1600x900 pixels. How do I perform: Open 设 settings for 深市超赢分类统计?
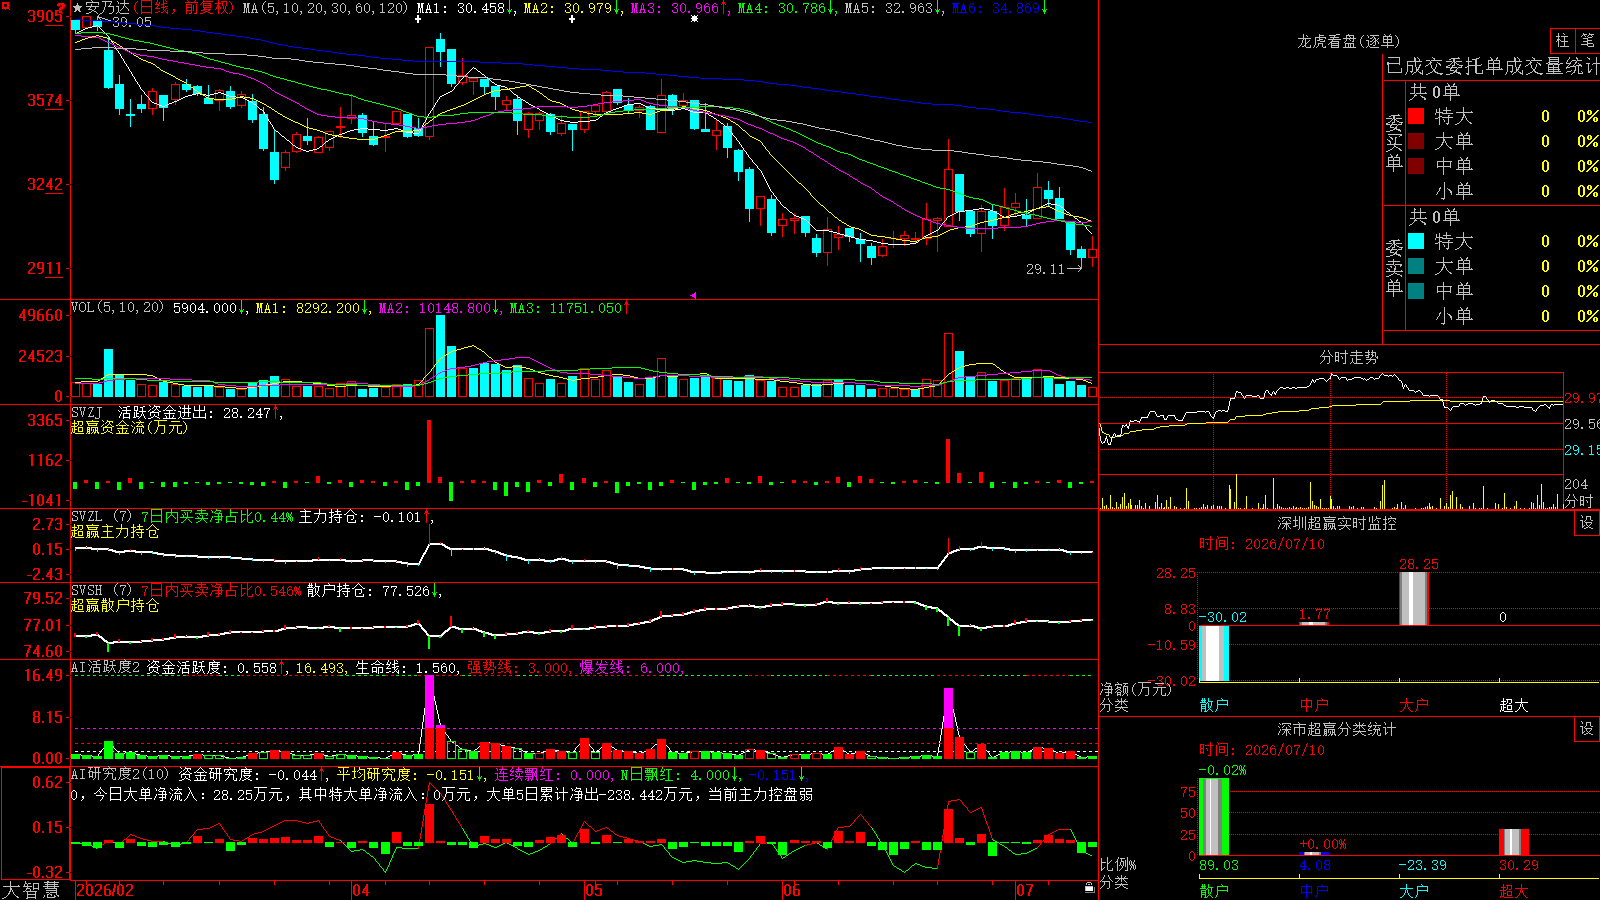click(1587, 729)
